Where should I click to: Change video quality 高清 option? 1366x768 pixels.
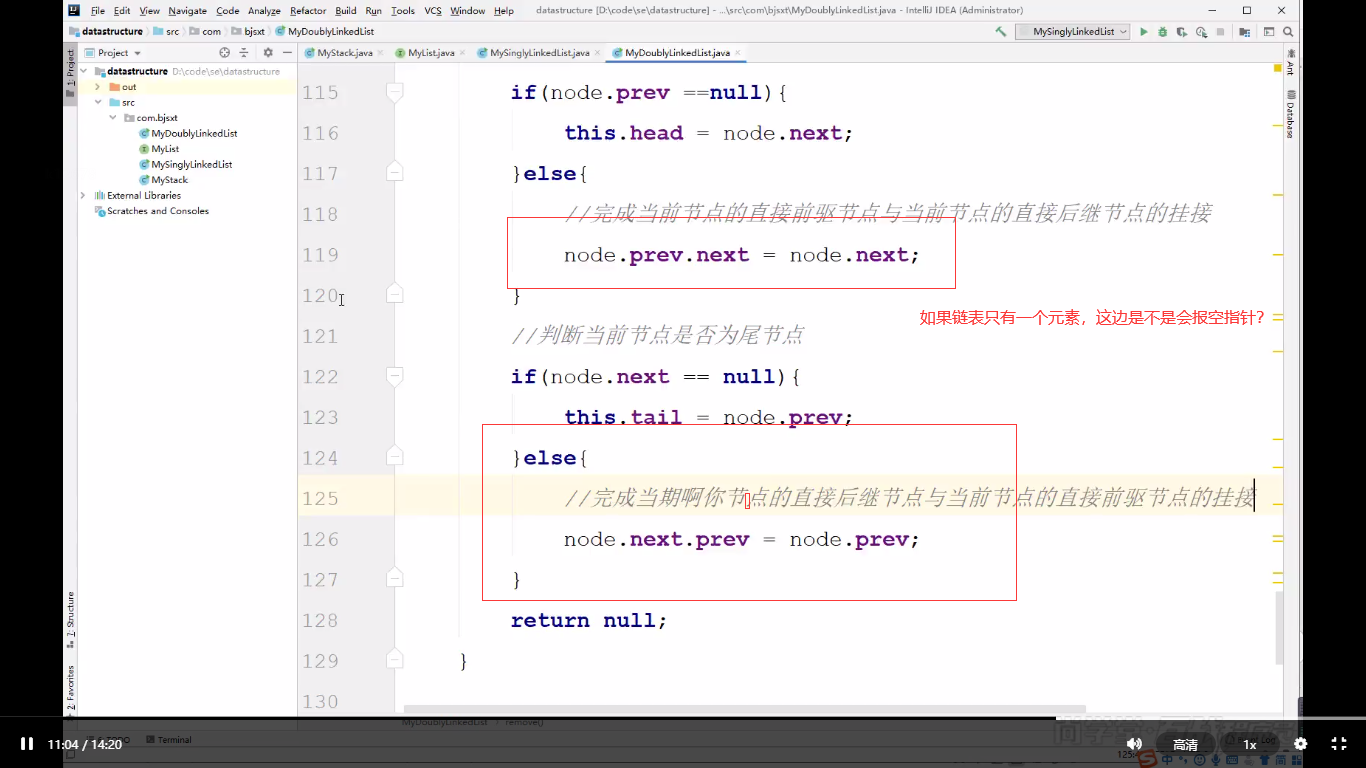(1185, 745)
